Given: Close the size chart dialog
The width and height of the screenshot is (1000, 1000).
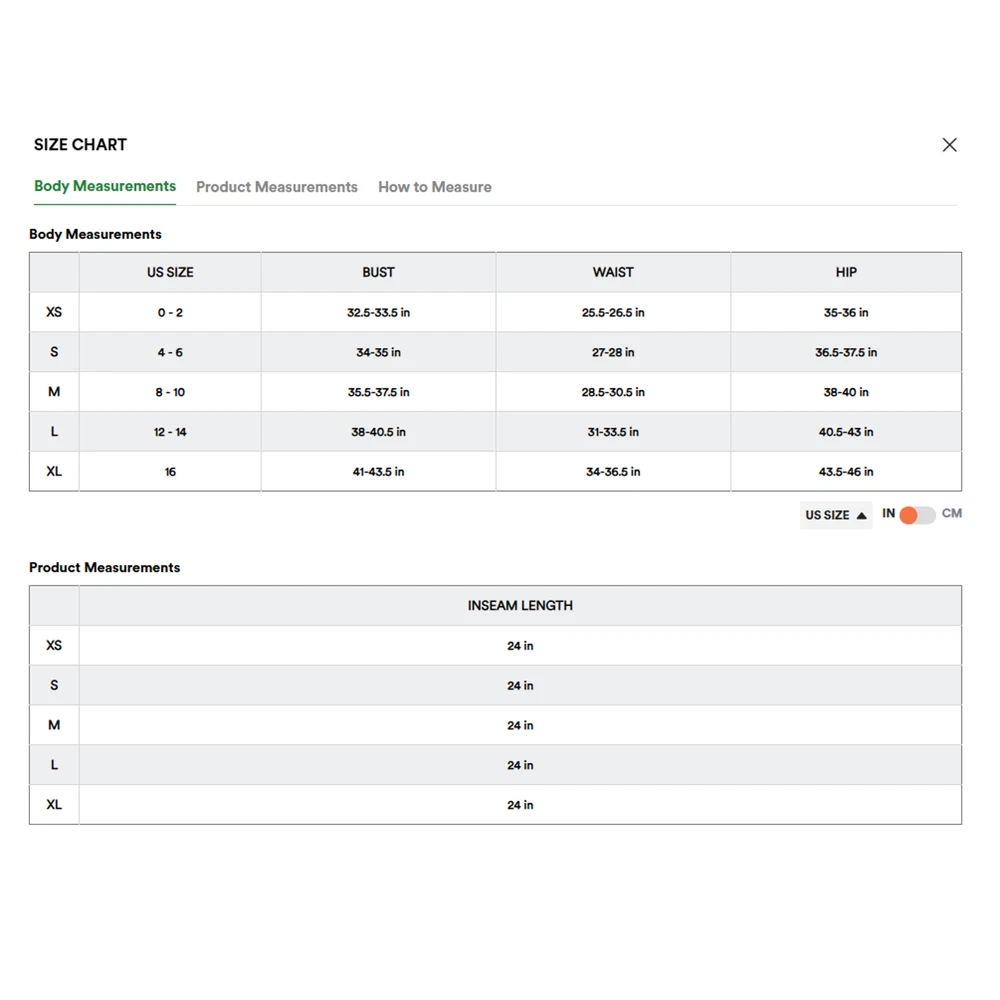Looking at the screenshot, I should [949, 145].
